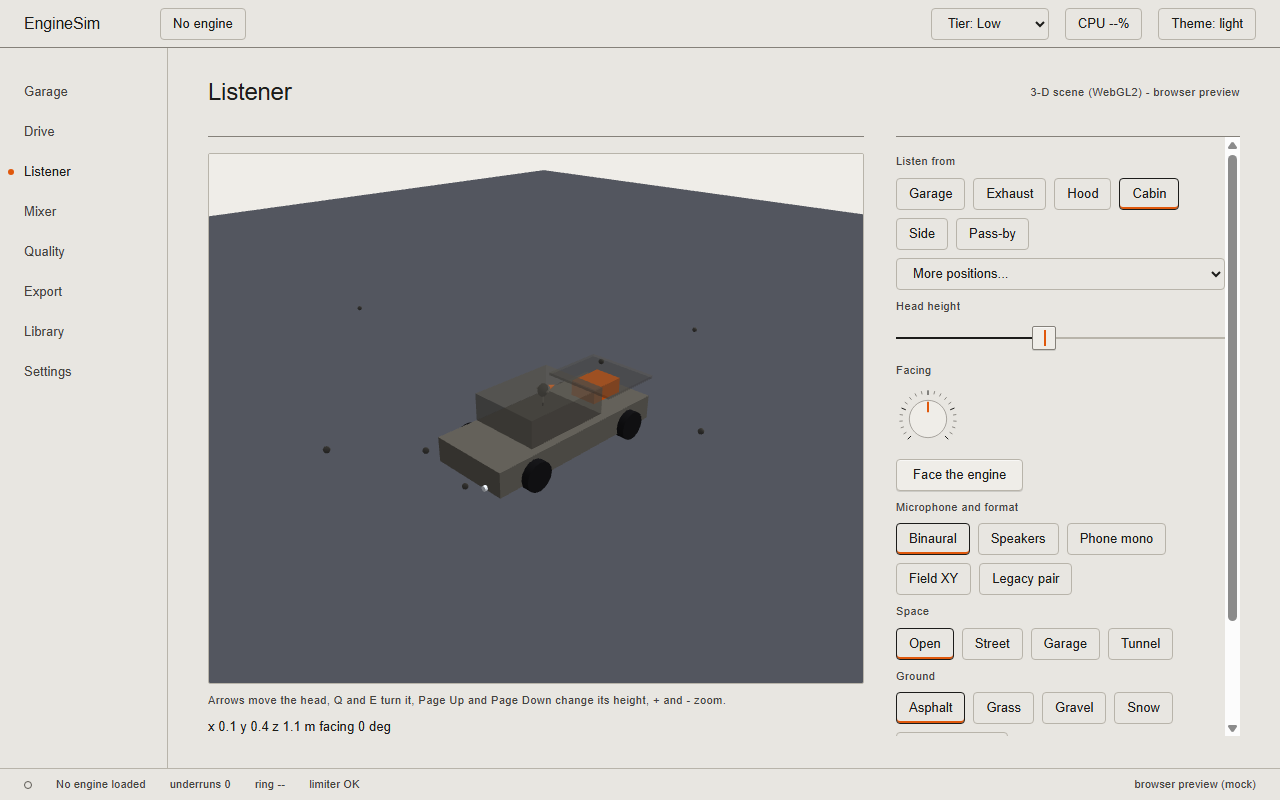The height and width of the screenshot is (800, 1280).
Task: Choose the Pass-by listening position
Action: coord(992,234)
